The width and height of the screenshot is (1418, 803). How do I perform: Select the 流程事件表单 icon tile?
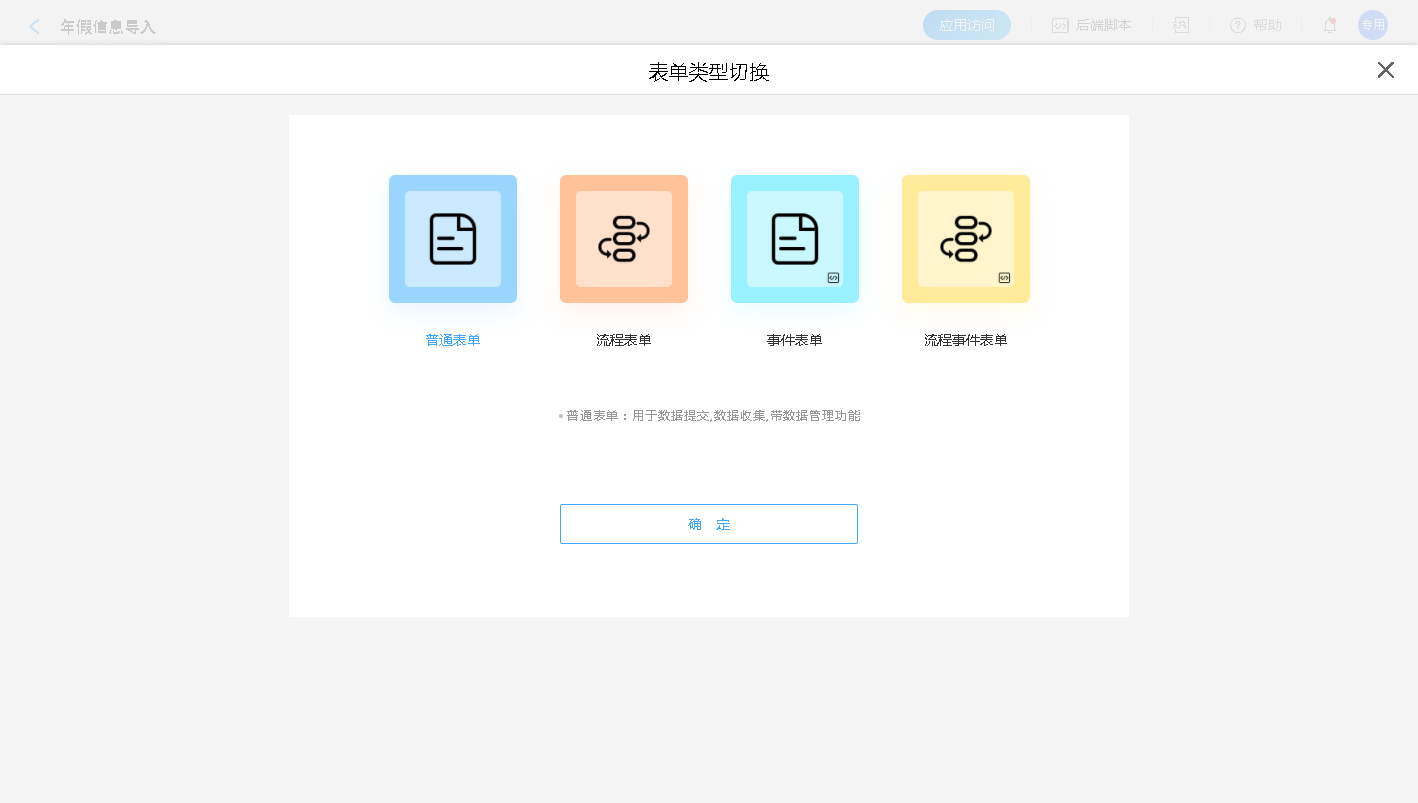pyautogui.click(x=965, y=239)
